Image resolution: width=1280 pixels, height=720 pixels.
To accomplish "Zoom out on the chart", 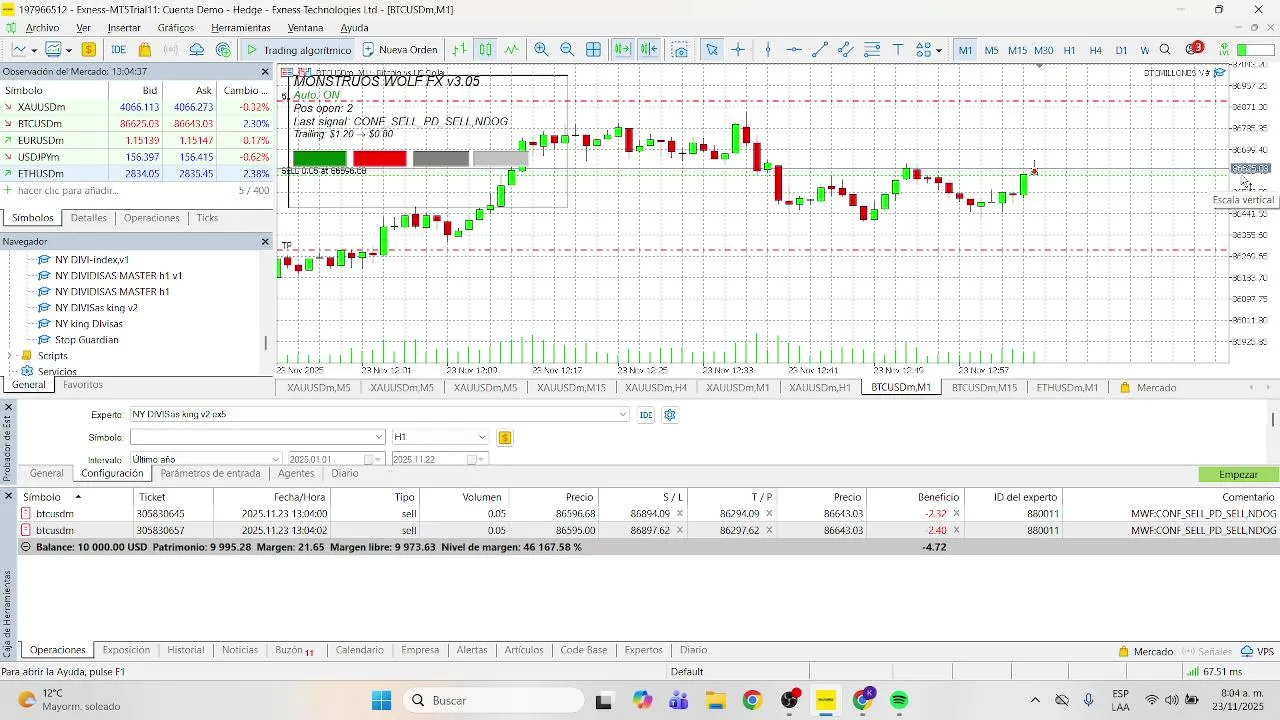I will pyautogui.click(x=567, y=49).
